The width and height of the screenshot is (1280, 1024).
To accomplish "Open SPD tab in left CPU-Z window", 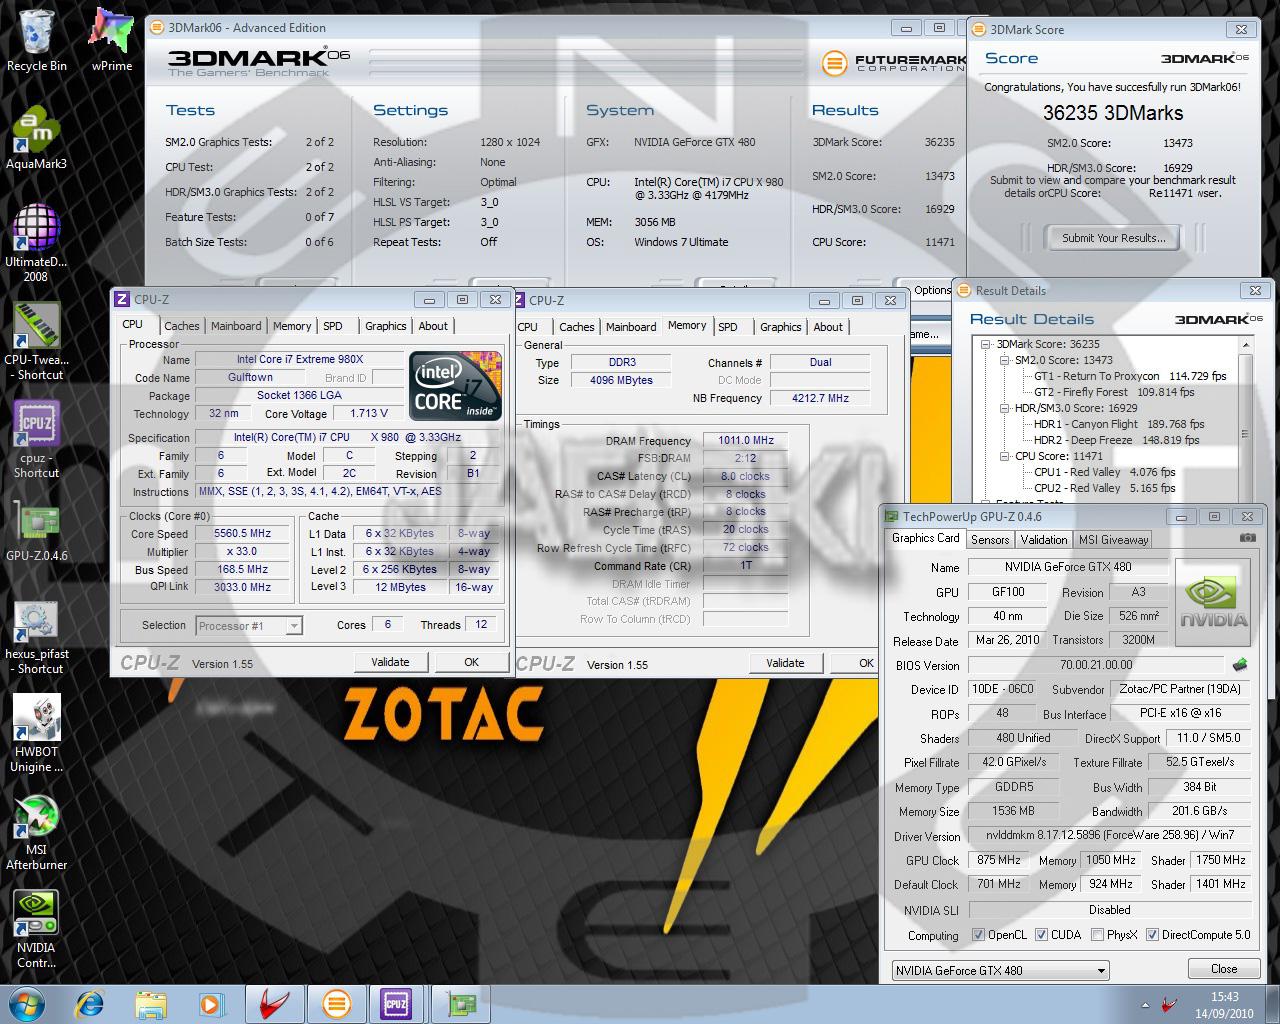I will (333, 326).
